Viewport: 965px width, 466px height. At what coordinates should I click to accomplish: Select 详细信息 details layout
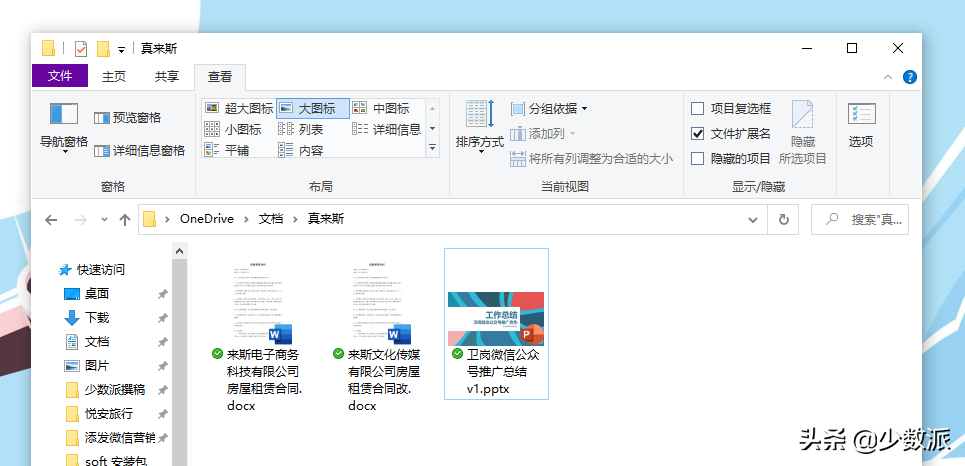pos(387,129)
